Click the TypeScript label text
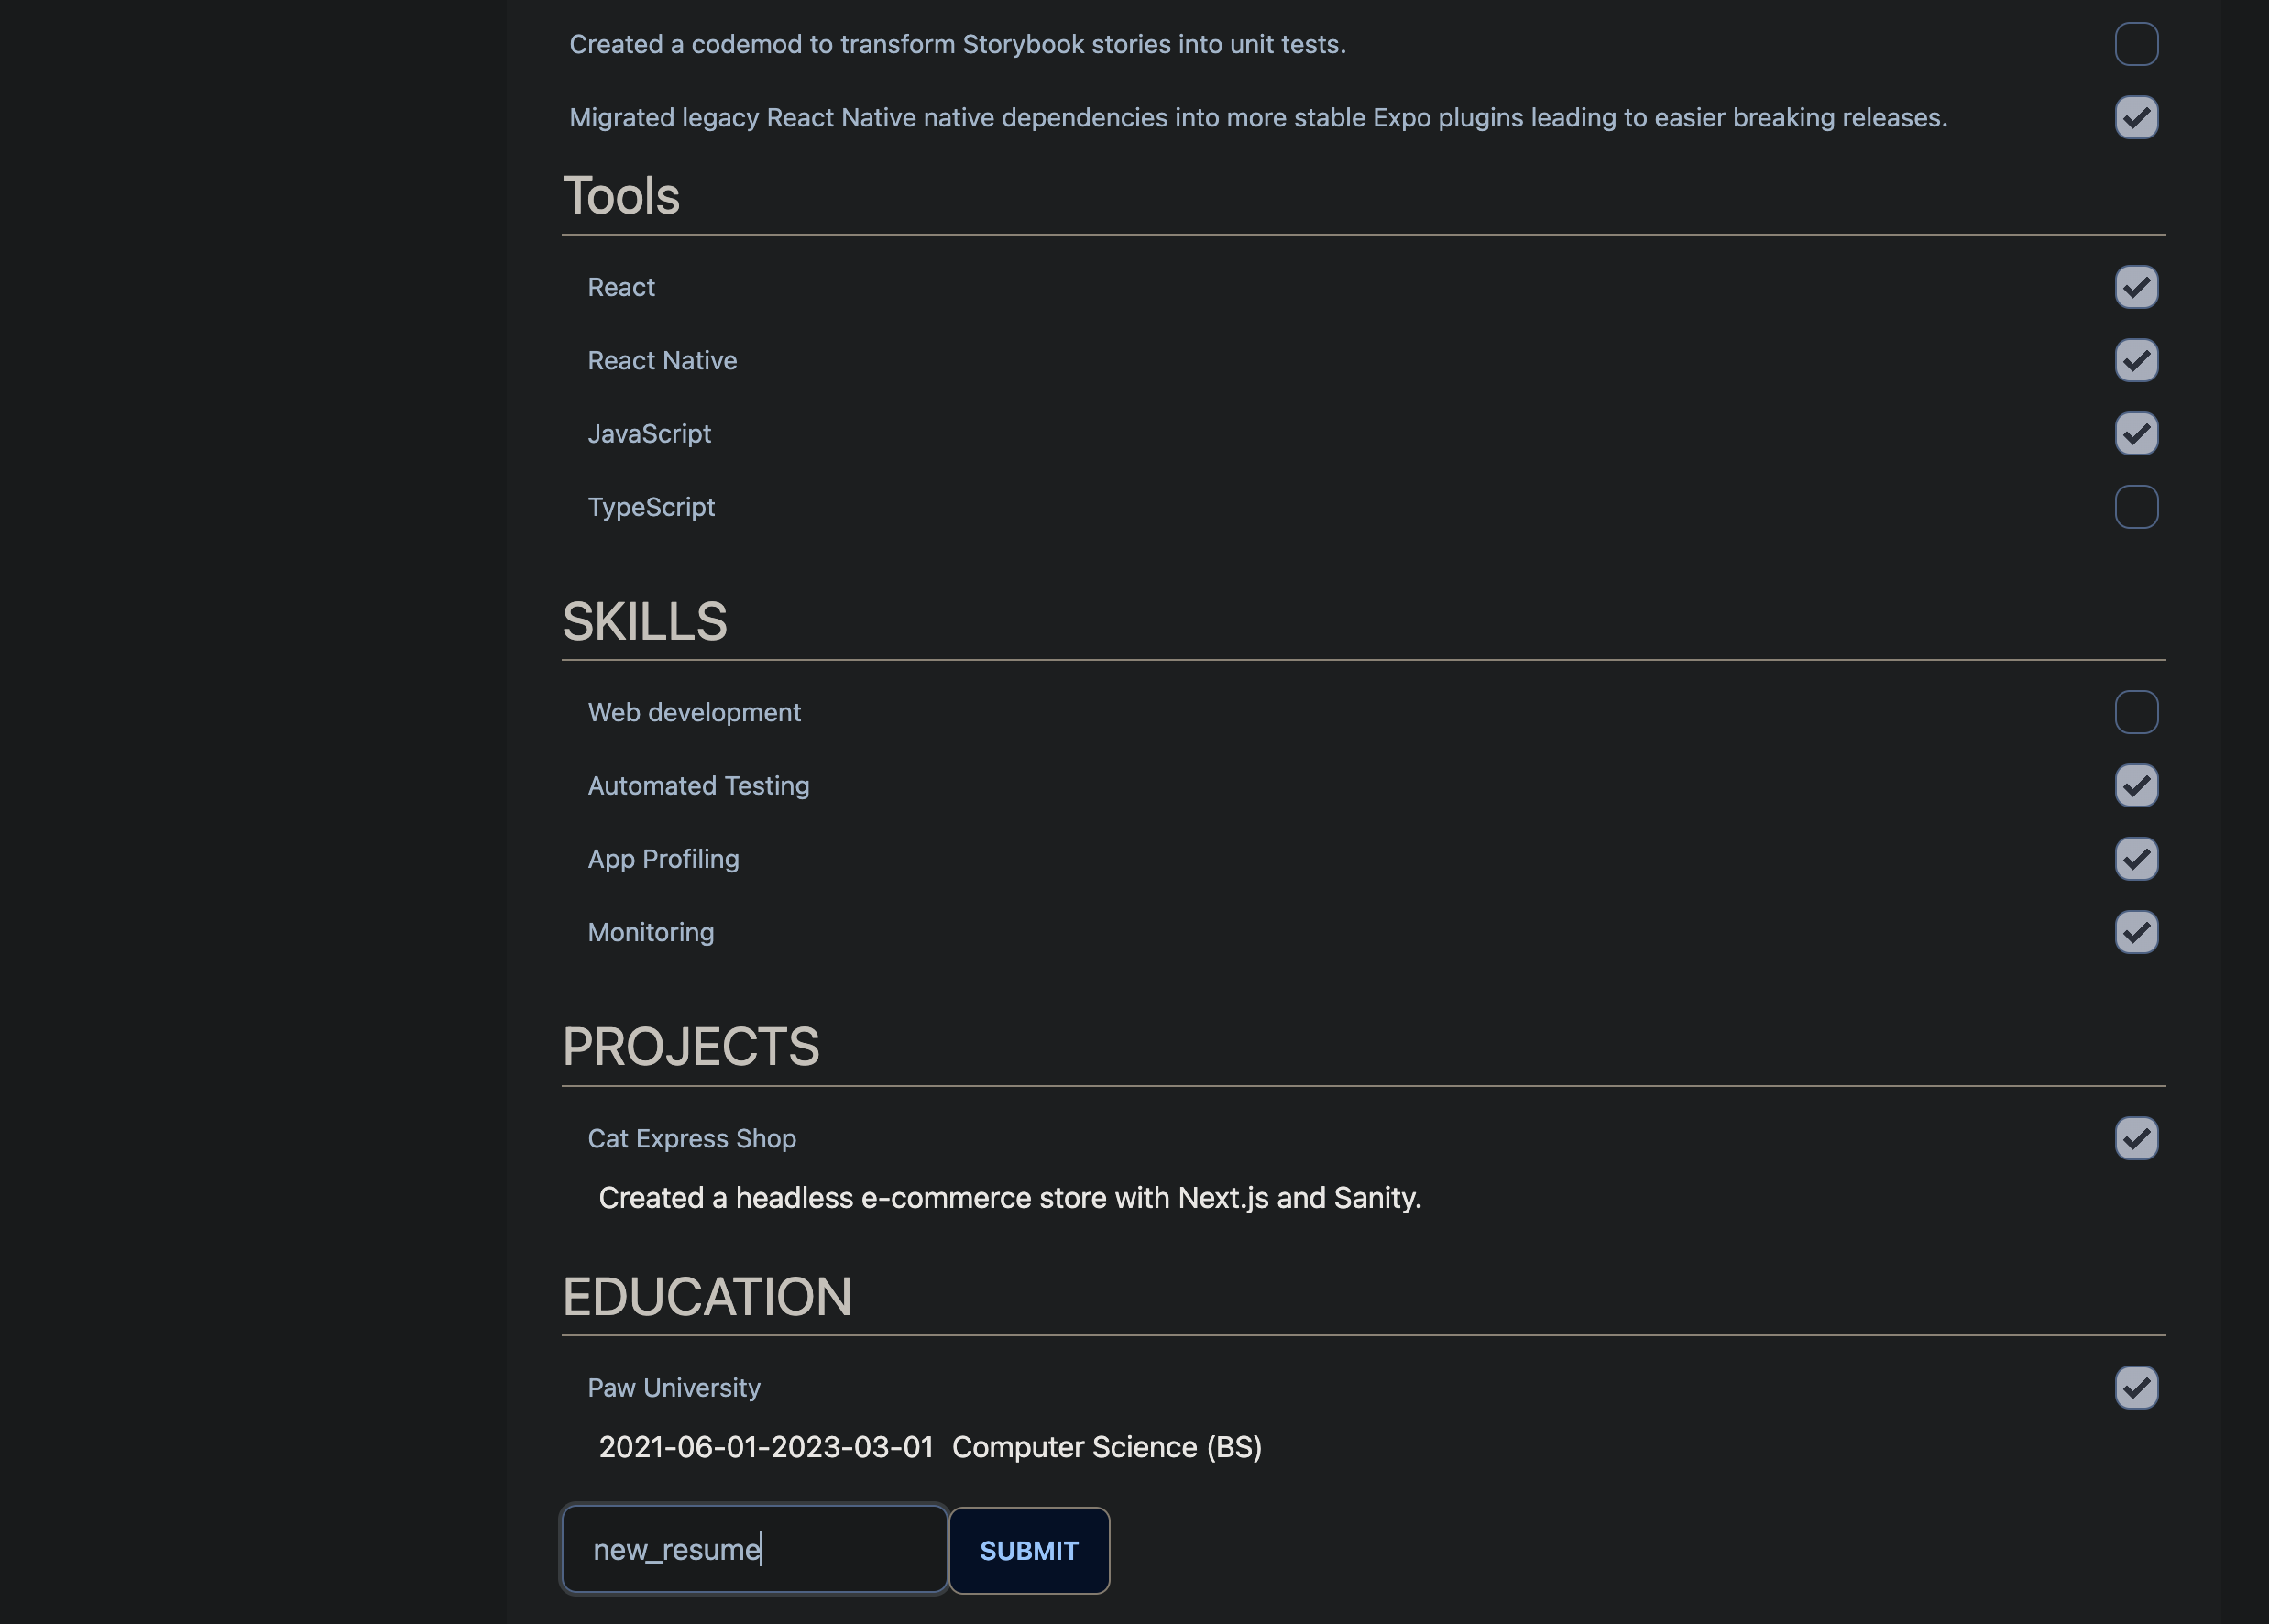Image resolution: width=2269 pixels, height=1624 pixels. [651, 507]
